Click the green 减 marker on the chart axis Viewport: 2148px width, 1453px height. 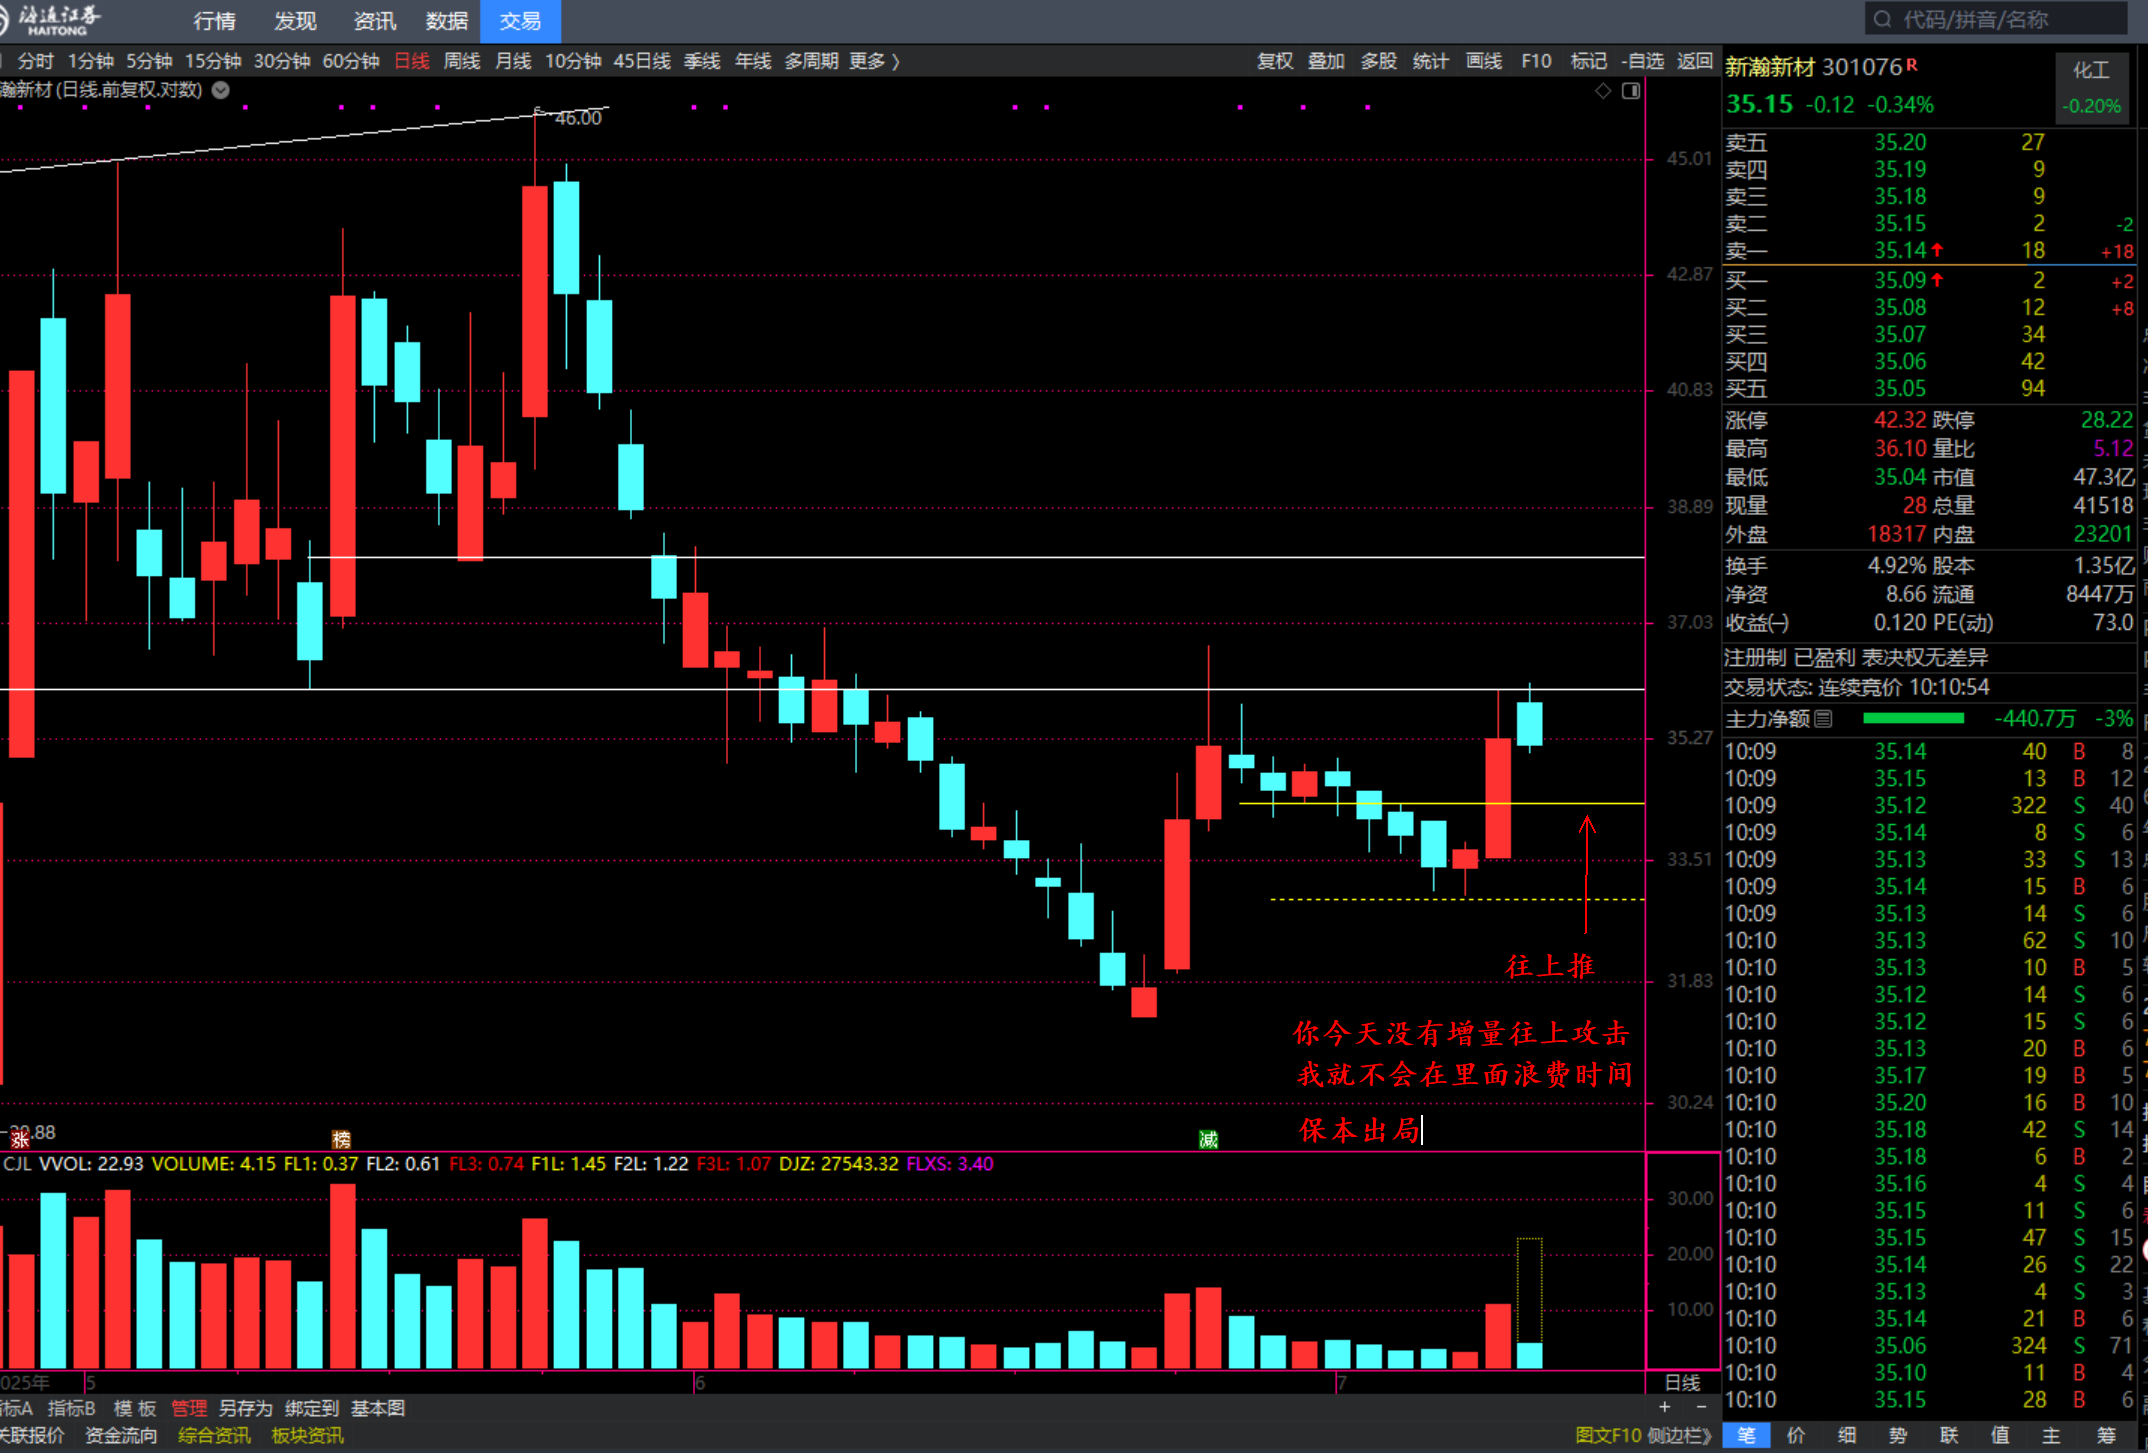(x=1208, y=1139)
